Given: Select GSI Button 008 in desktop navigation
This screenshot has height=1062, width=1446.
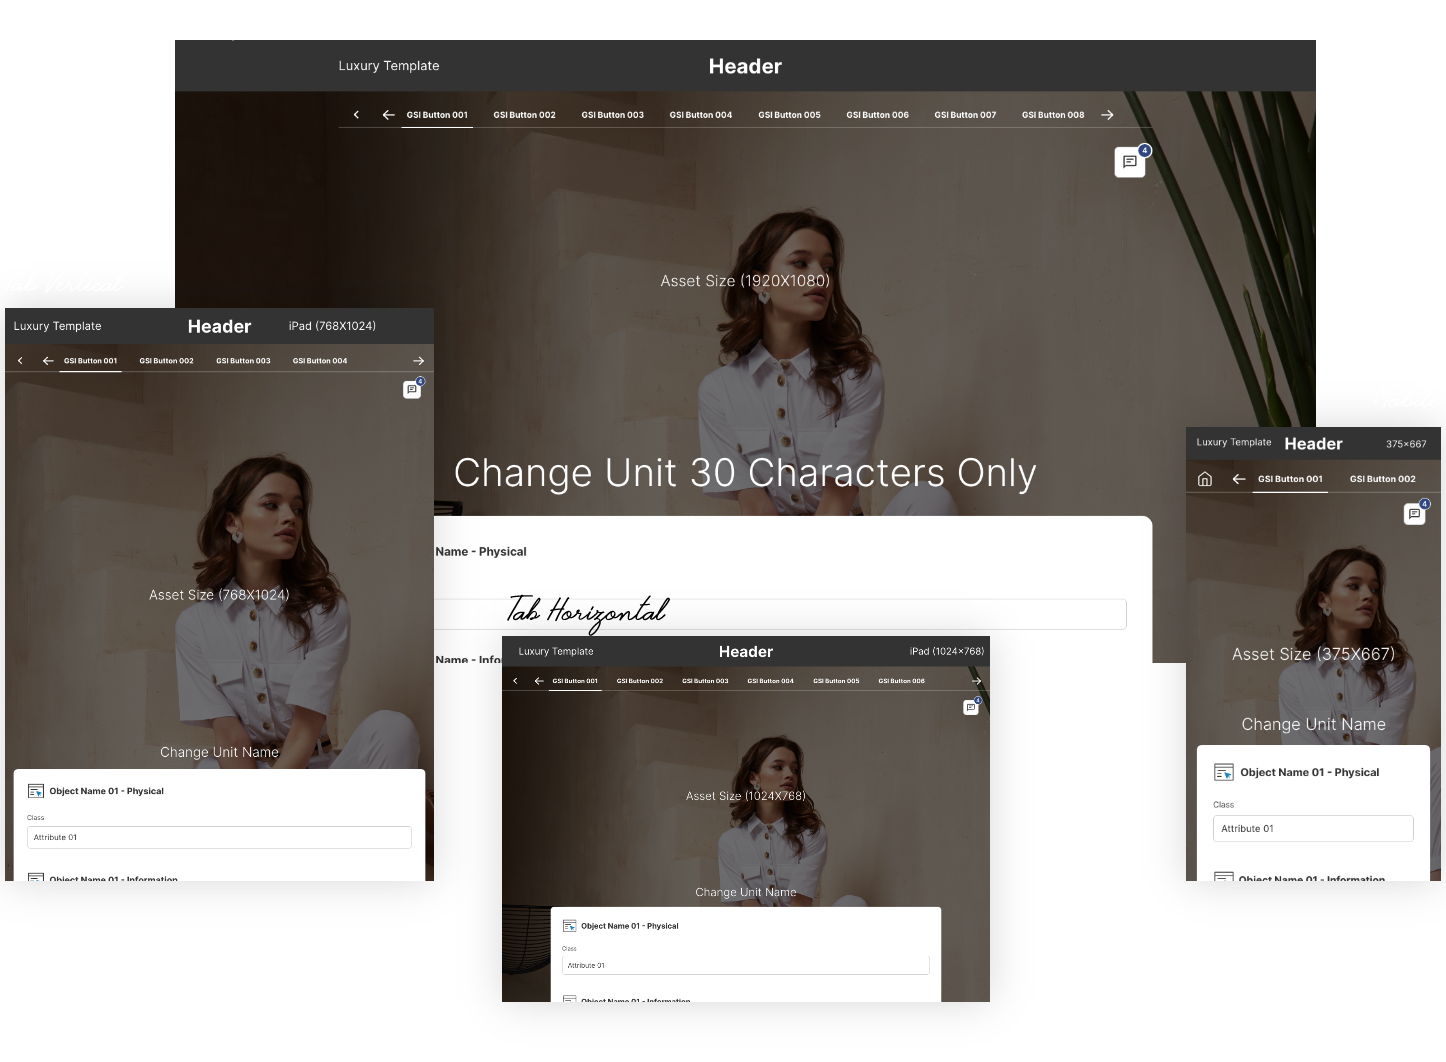Looking at the screenshot, I should click(1052, 115).
